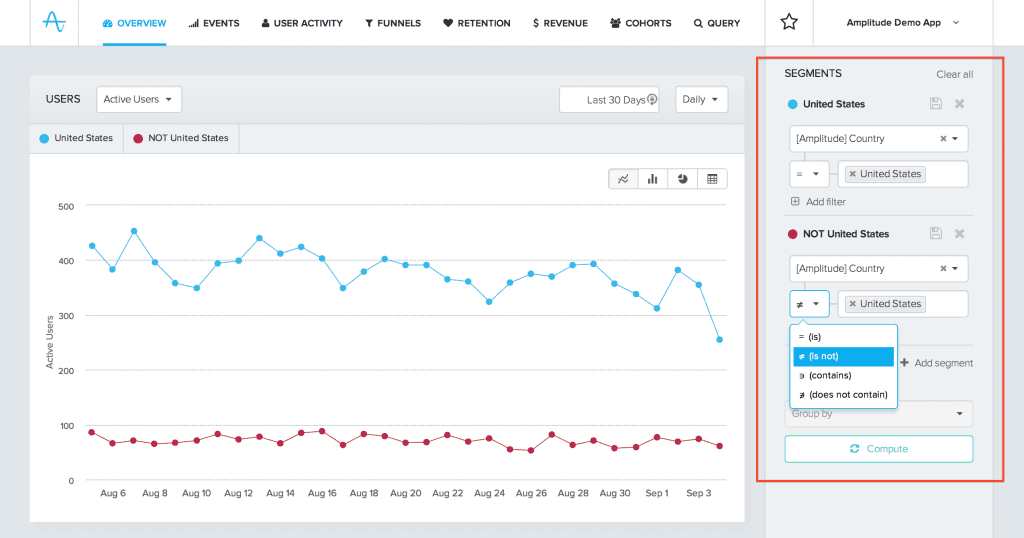The width and height of the screenshot is (1024, 538).
Task: Select the '(is not)' operator option
Action: (x=843, y=357)
